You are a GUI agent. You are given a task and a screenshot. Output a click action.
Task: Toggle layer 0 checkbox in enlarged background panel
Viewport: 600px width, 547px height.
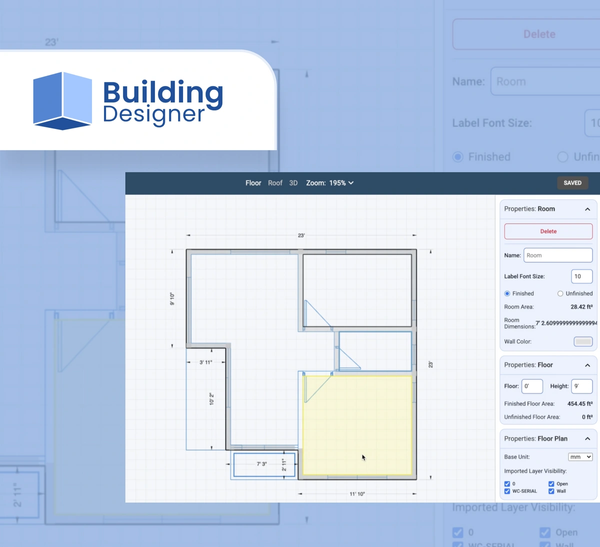458,532
